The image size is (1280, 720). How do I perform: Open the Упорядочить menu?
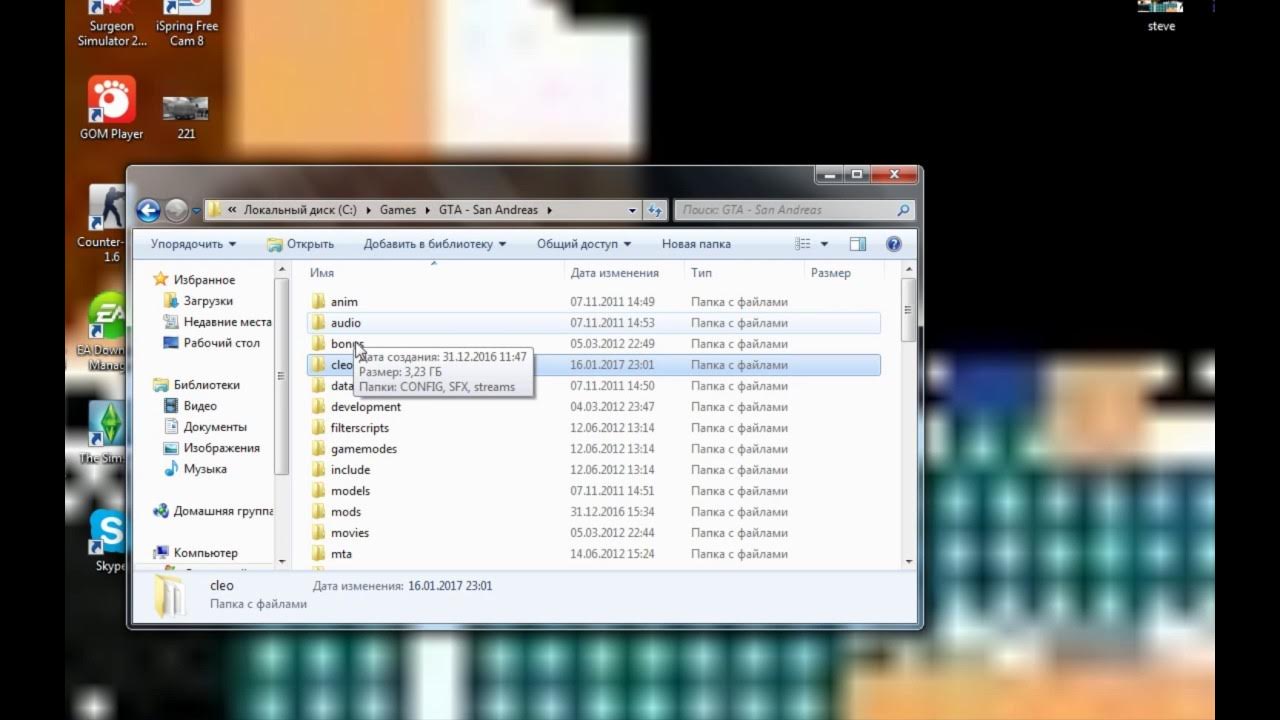click(x=193, y=244)
